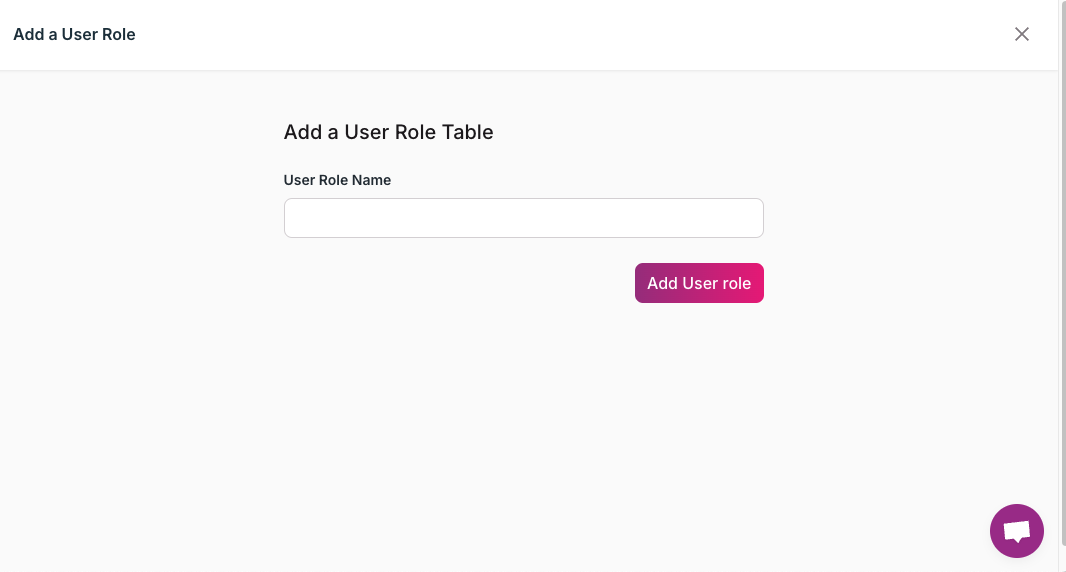
Task: Select the pink gradient Add User role button
Action: 698,283
